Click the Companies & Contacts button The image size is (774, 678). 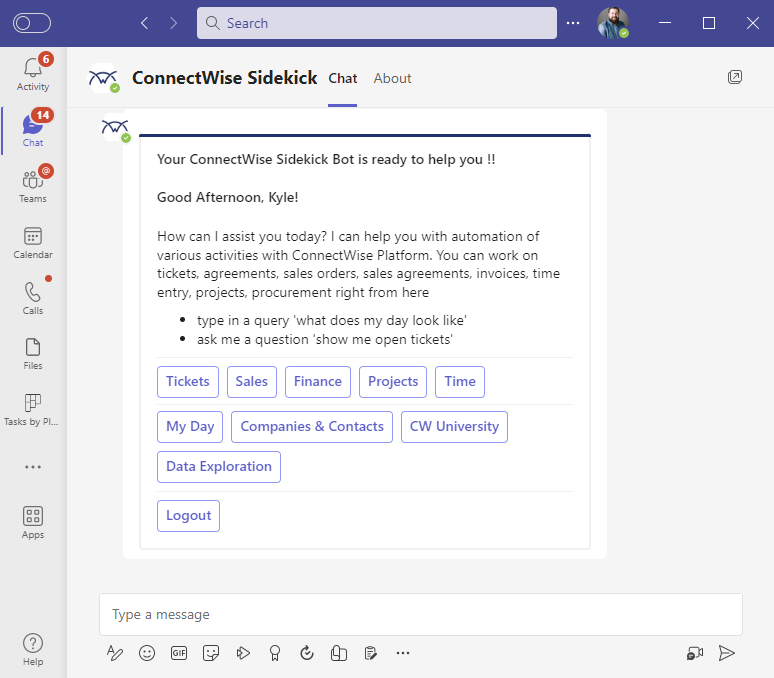click(x=312, y=427)
